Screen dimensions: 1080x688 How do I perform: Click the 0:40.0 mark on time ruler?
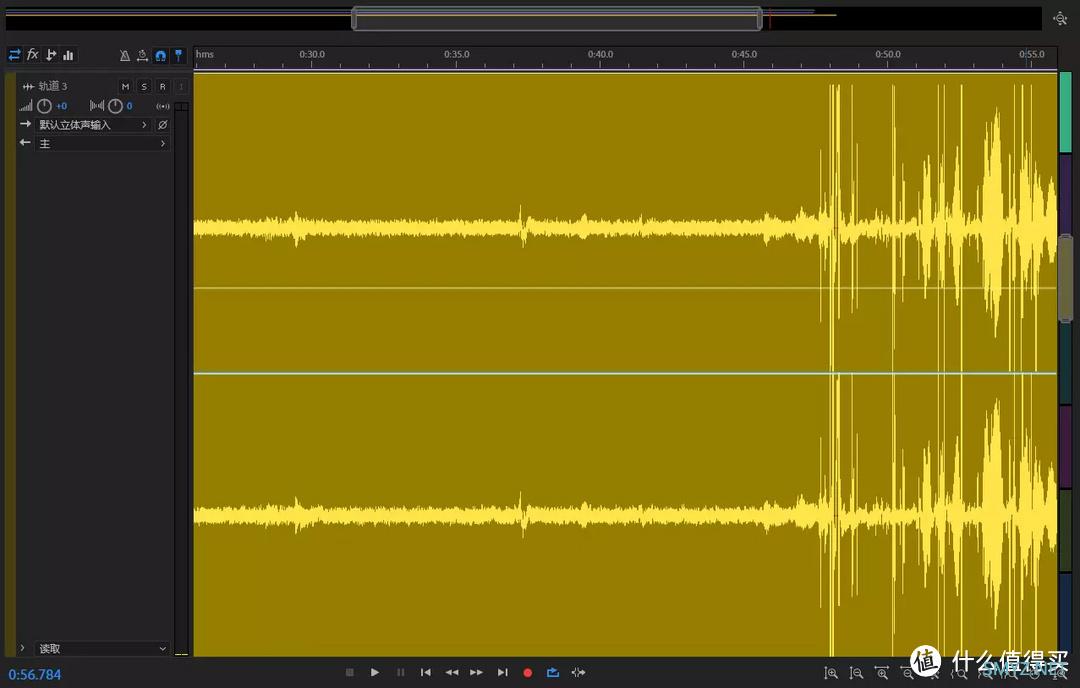click(x=601, y=54)
